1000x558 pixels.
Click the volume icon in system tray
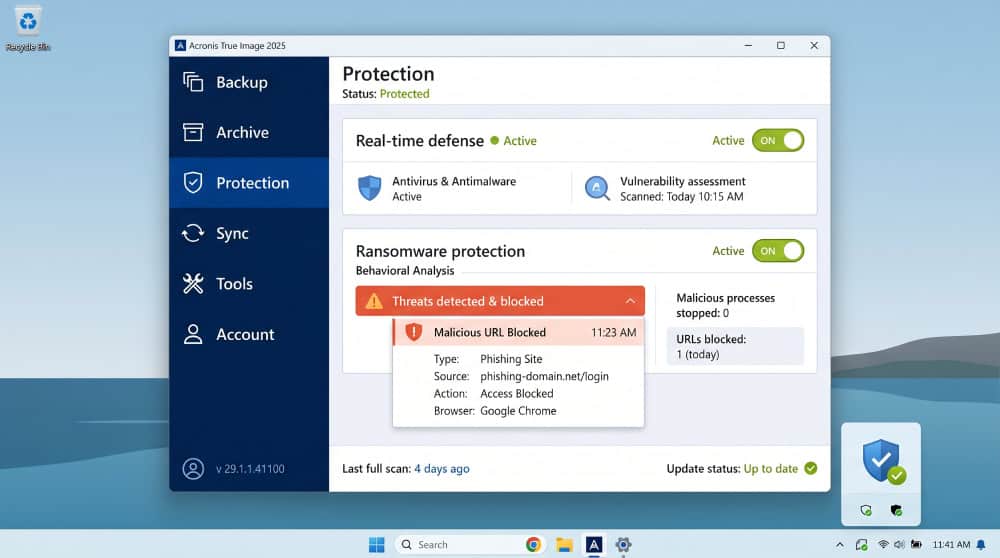click(x=899, y=545)
